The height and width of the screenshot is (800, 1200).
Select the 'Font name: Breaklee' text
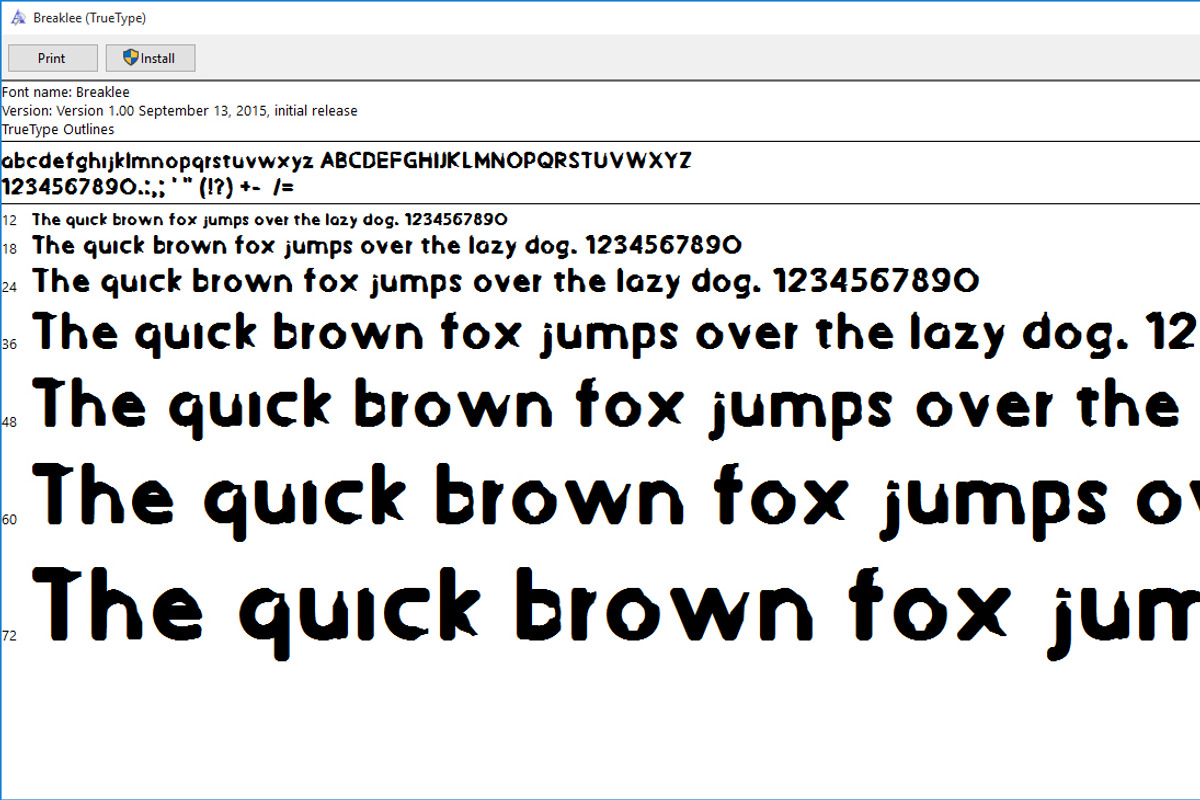coord(66,92)
